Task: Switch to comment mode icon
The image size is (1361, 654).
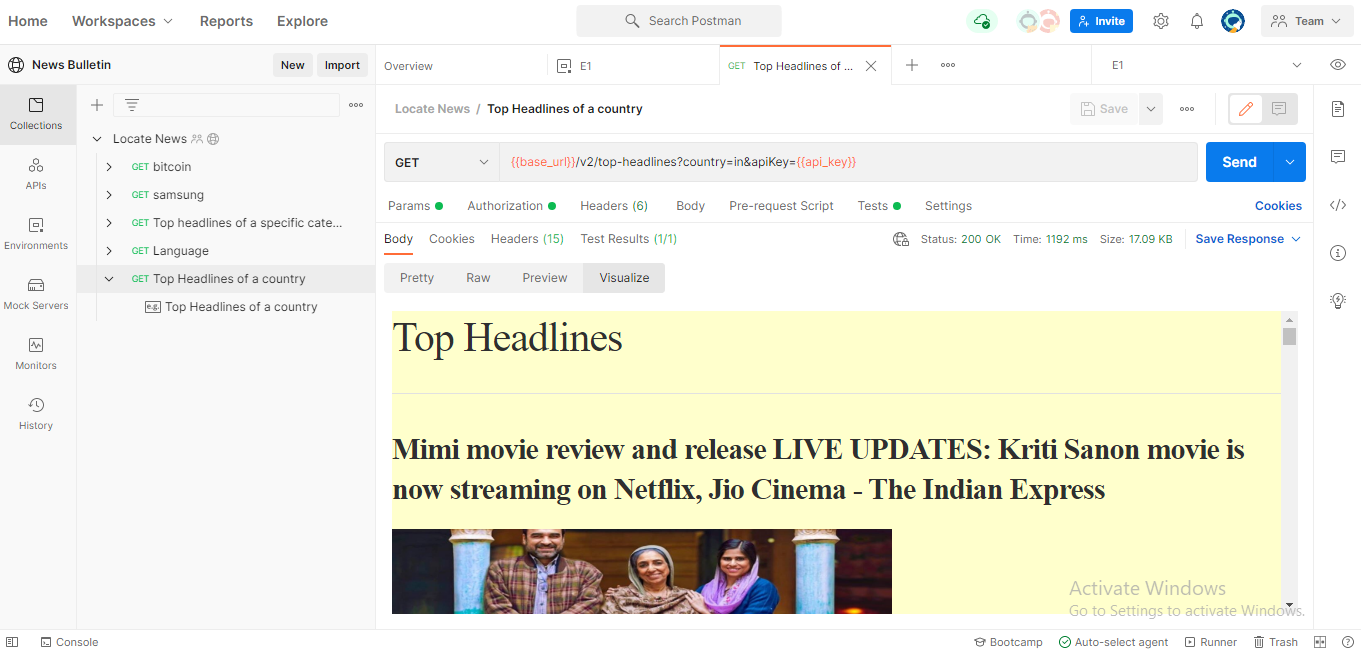Action: pos(1279,109)
